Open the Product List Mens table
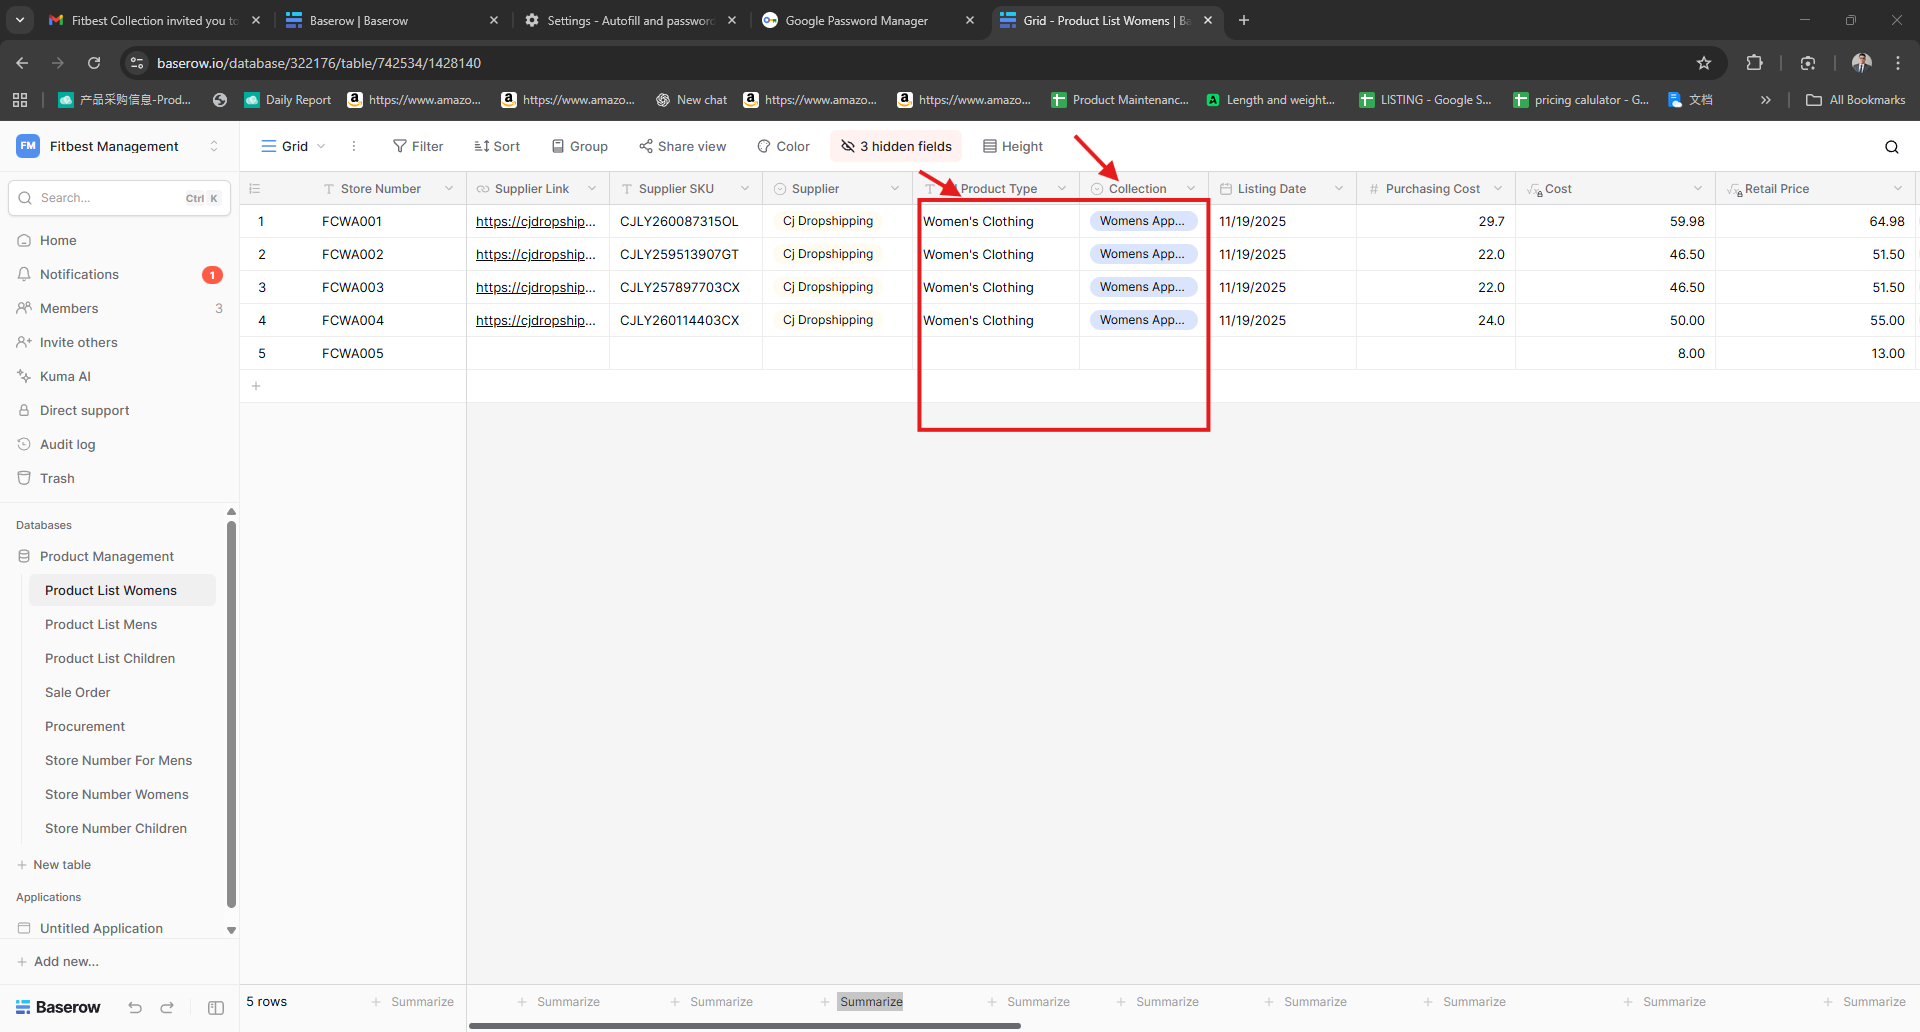The image size is (1920, 1032). coord(101,624)
